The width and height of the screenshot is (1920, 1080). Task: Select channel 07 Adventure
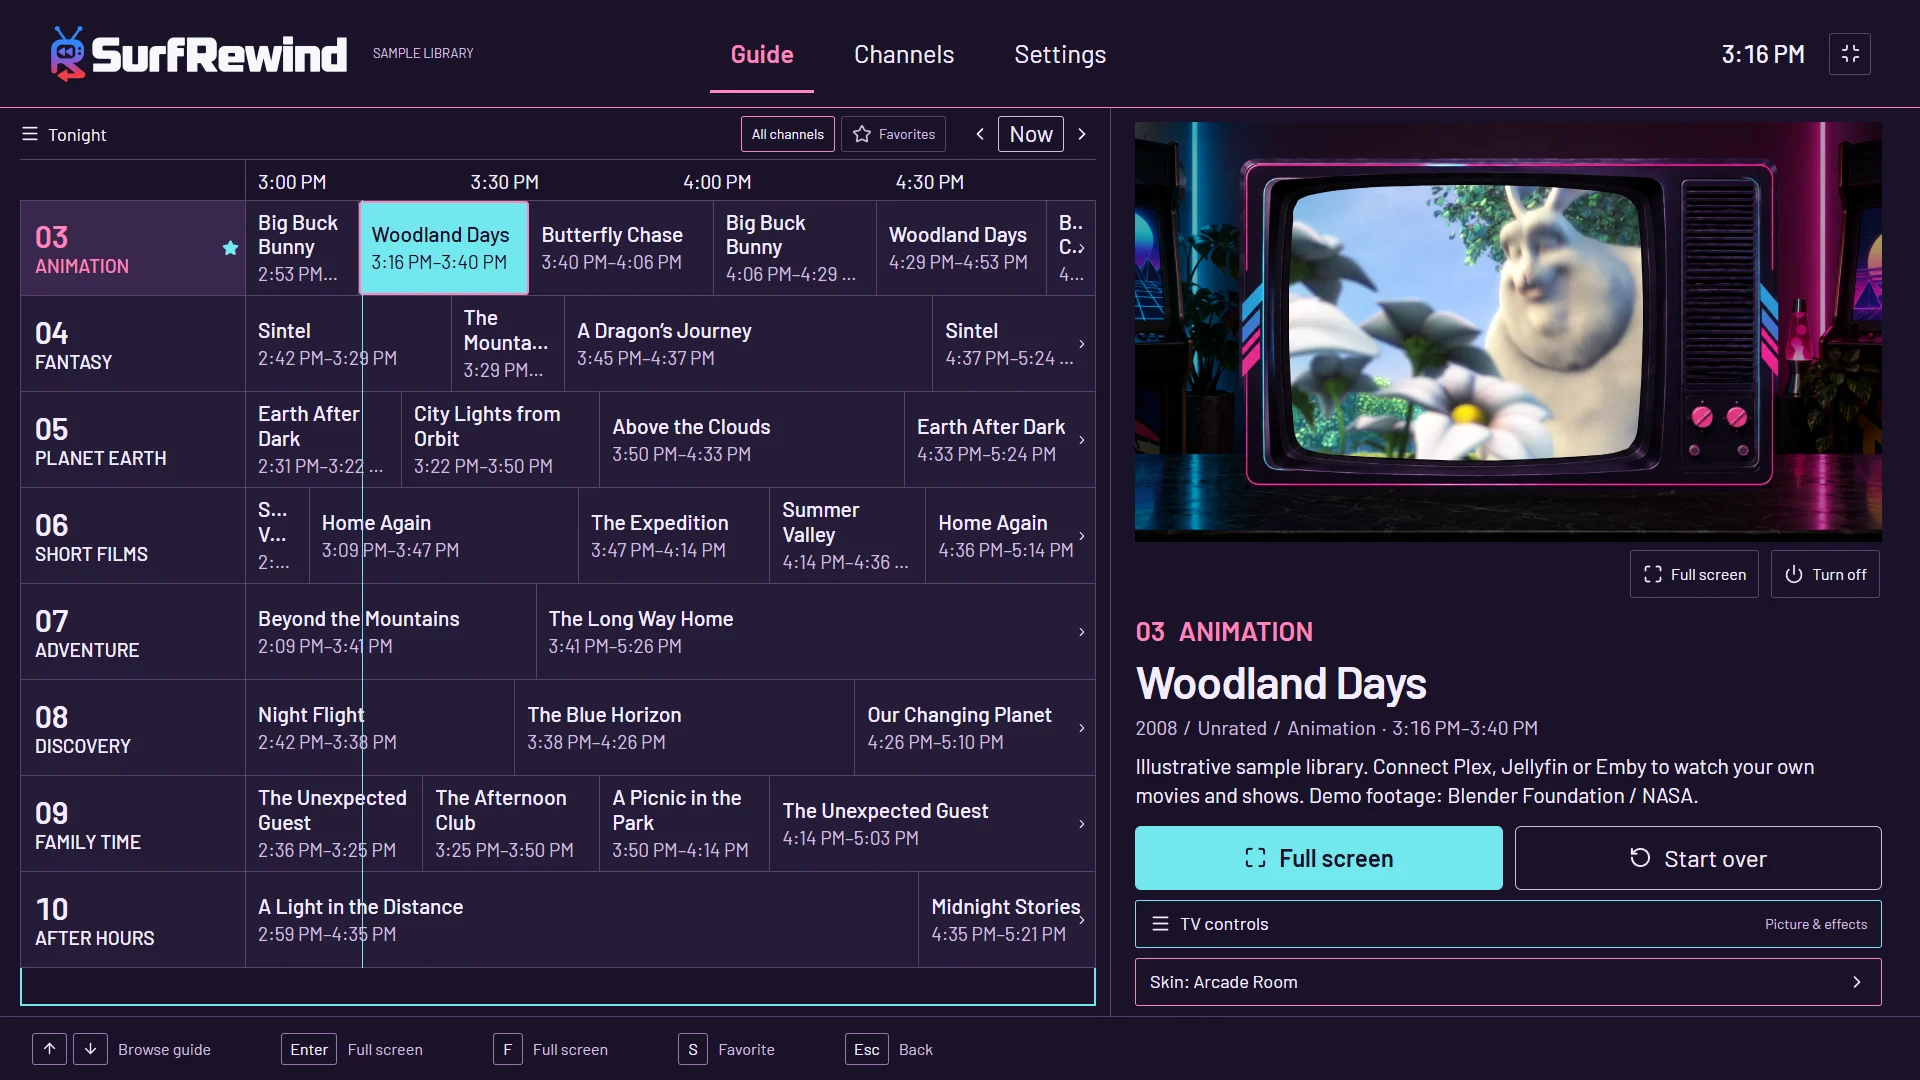coord(133,632)
